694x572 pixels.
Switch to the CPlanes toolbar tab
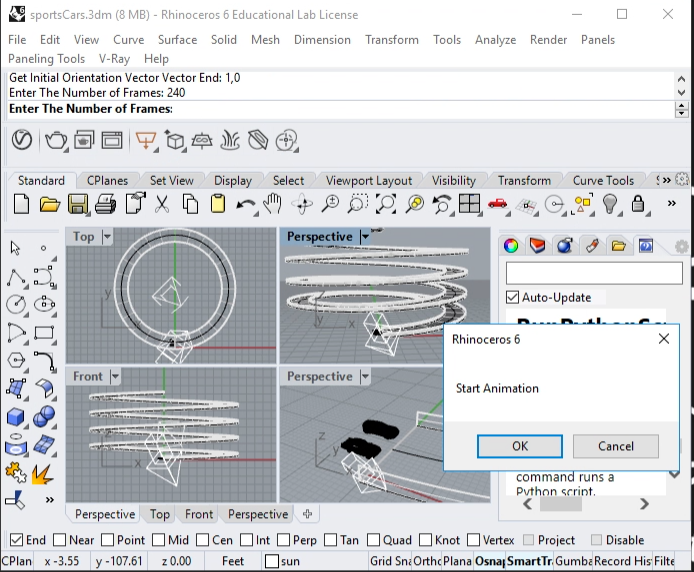(107, 180)
